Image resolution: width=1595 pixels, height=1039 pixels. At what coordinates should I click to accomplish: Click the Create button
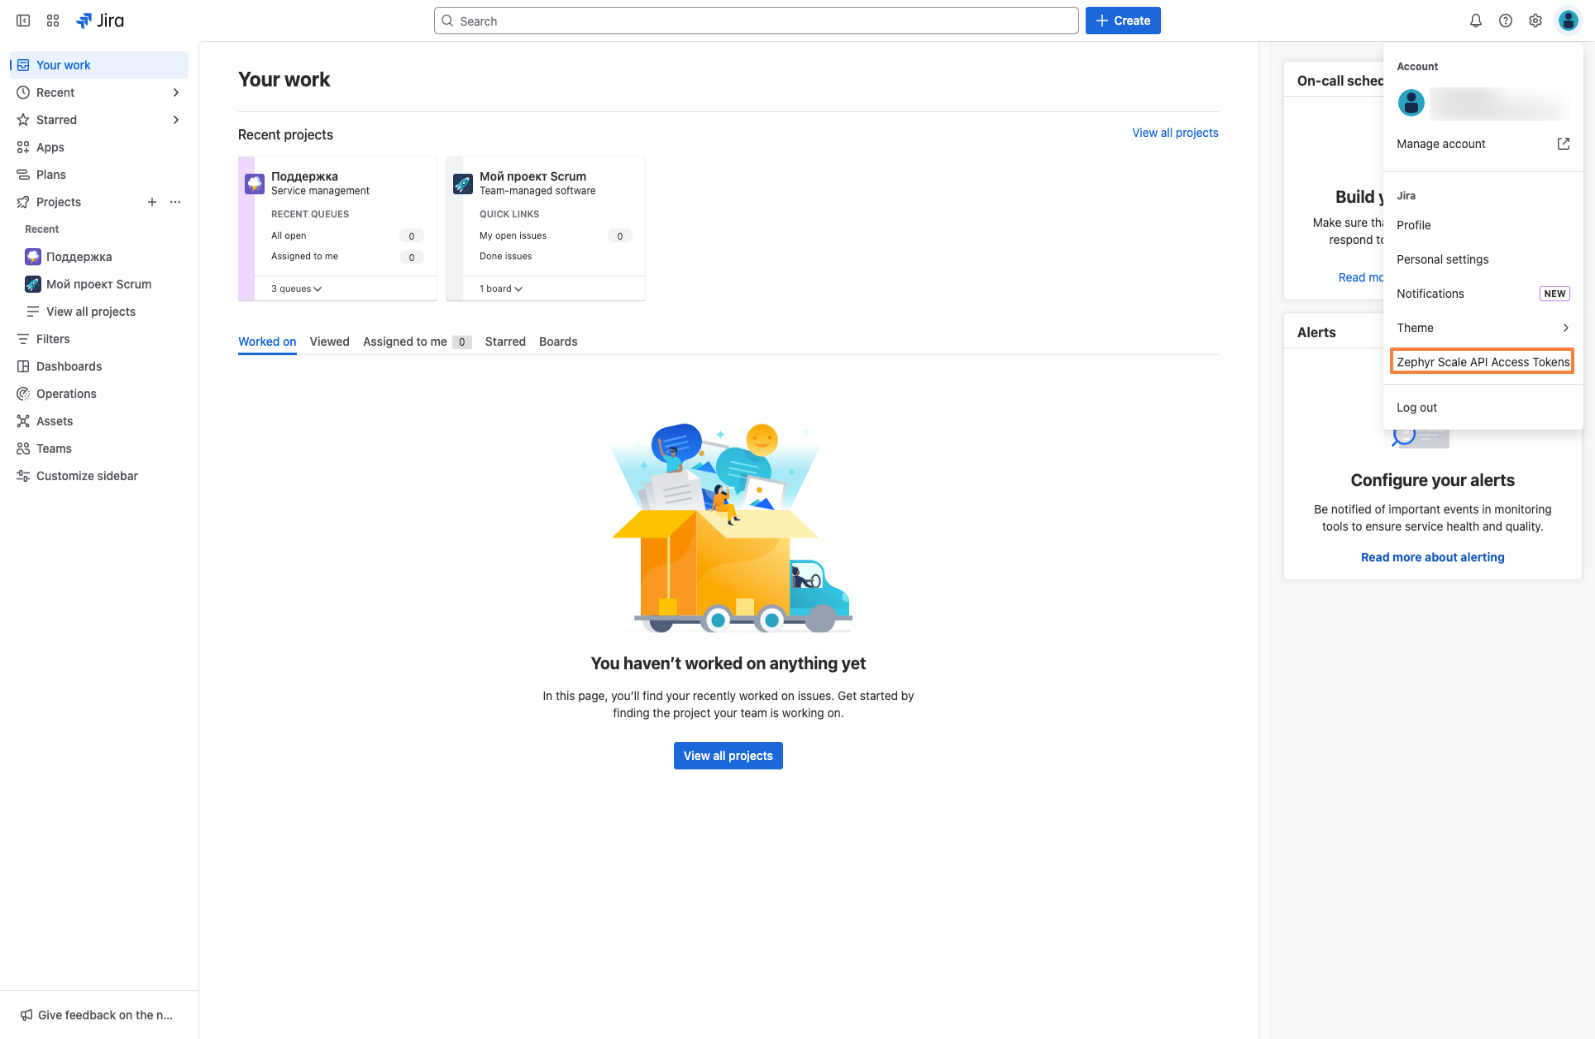pos(1123,21)
